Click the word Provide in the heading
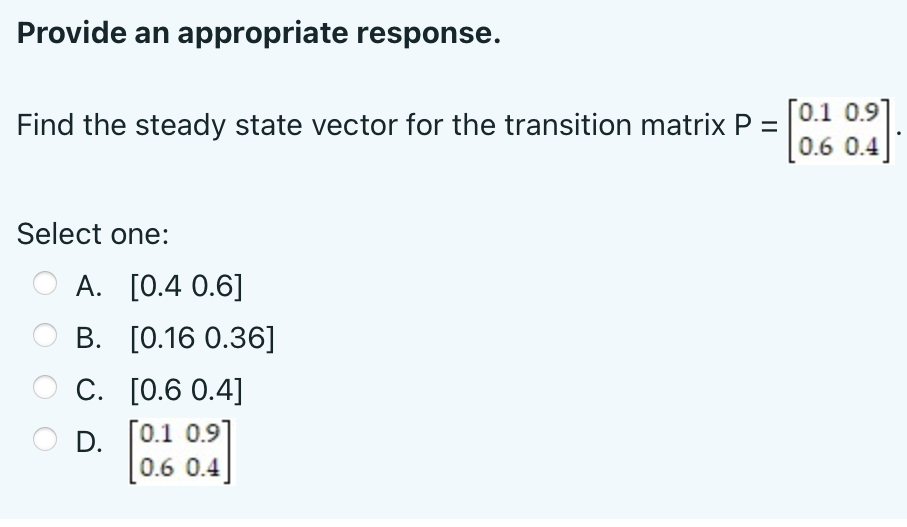The image size is (907, 527). 72,32
